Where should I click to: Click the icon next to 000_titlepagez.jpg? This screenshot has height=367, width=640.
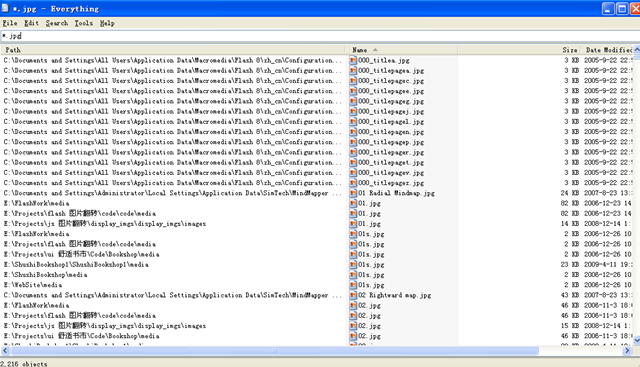point(353,183)
